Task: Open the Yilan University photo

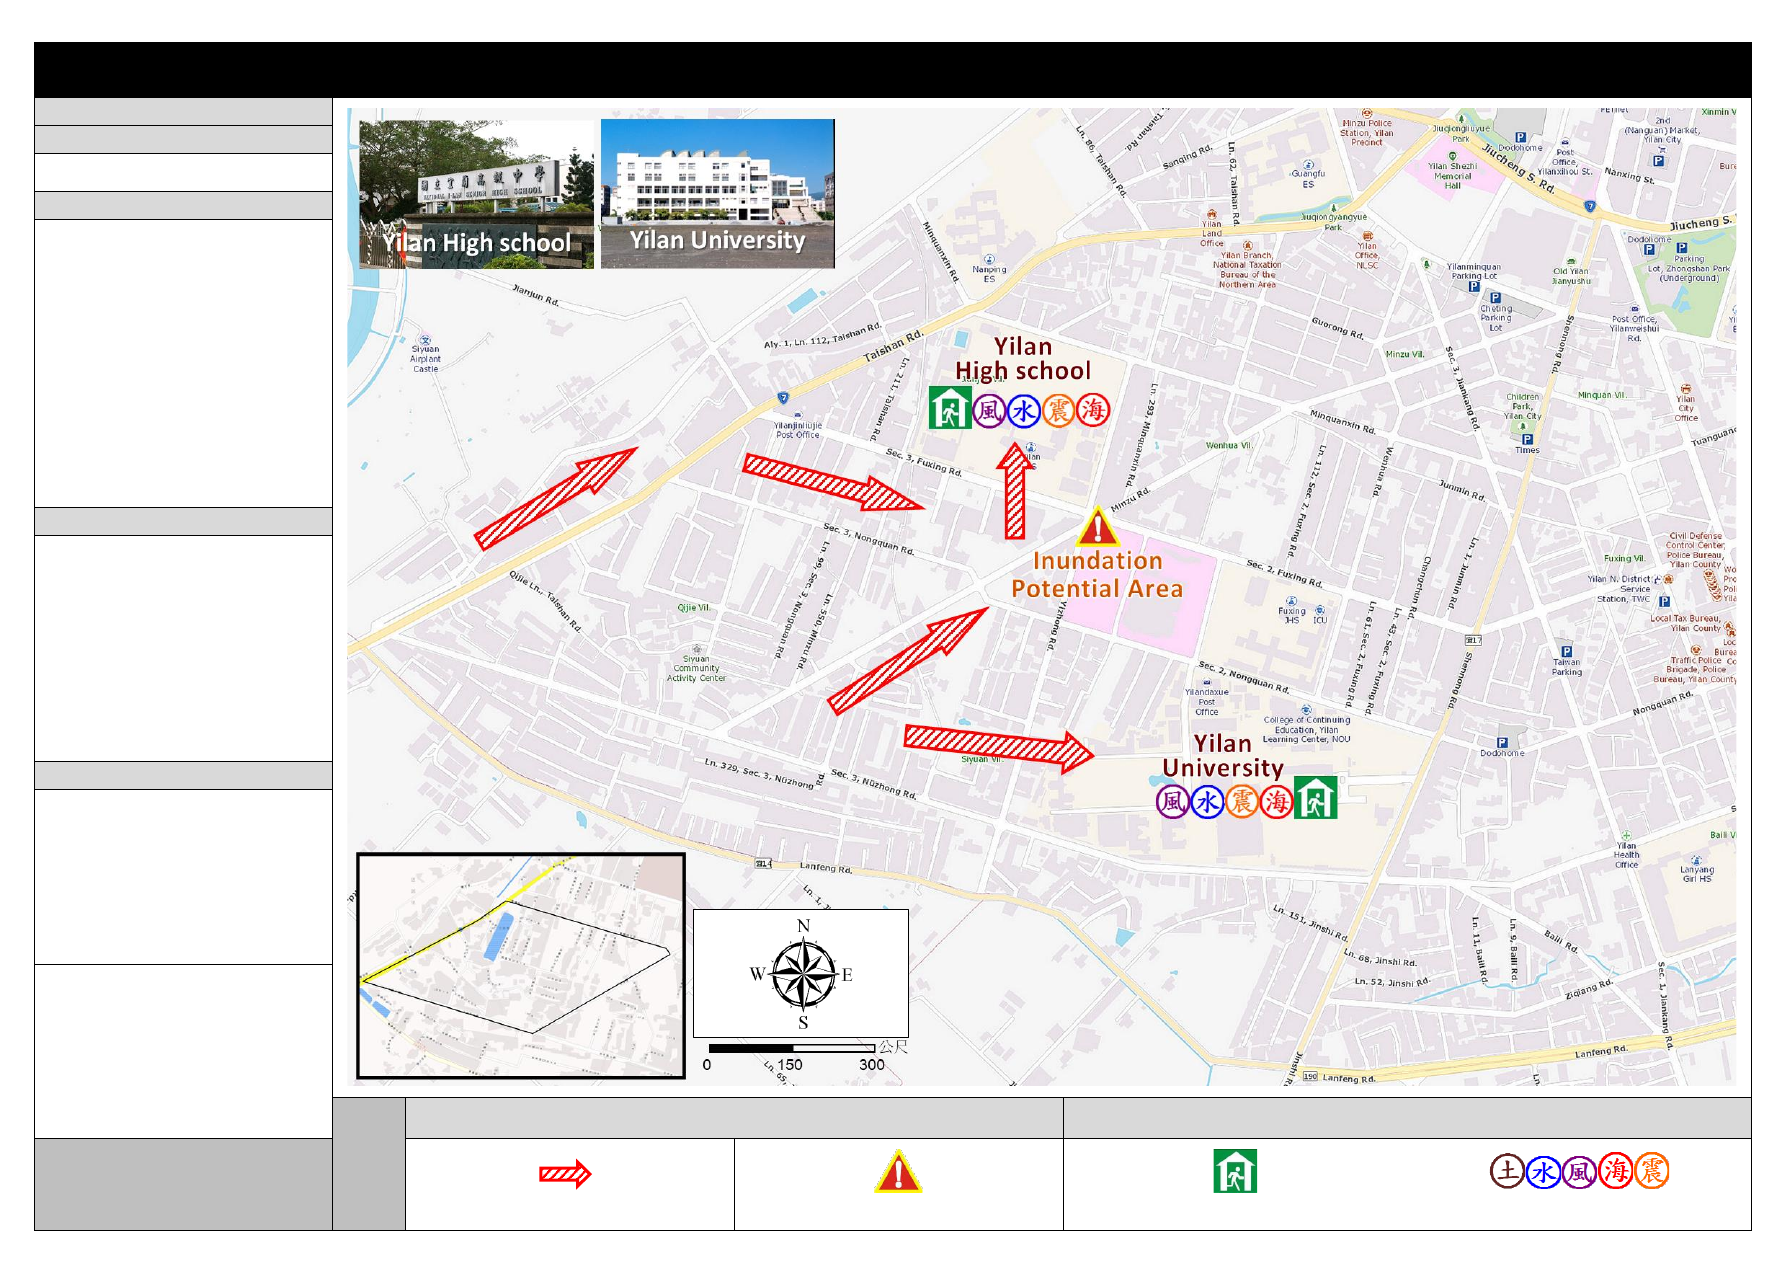Action: (x=717, y=194)
